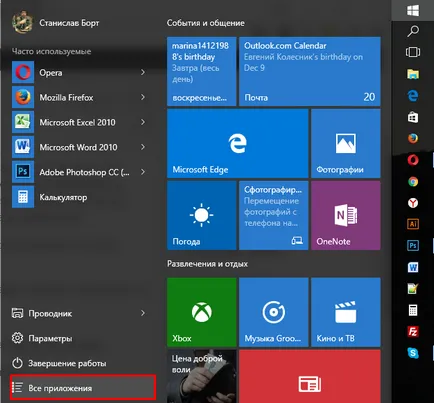Open Windows Store from taskbar

tap(413, 117)
